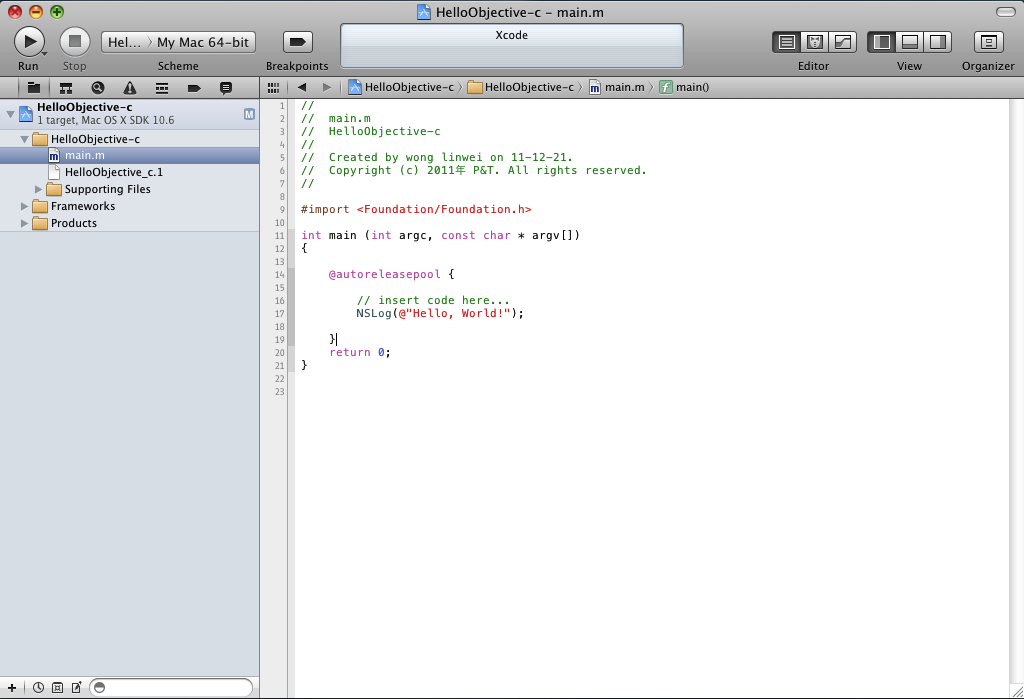This screenshot has height=699, width=1024.
Task: Switch to the Standard editor
Action: (x=787, y=42)
